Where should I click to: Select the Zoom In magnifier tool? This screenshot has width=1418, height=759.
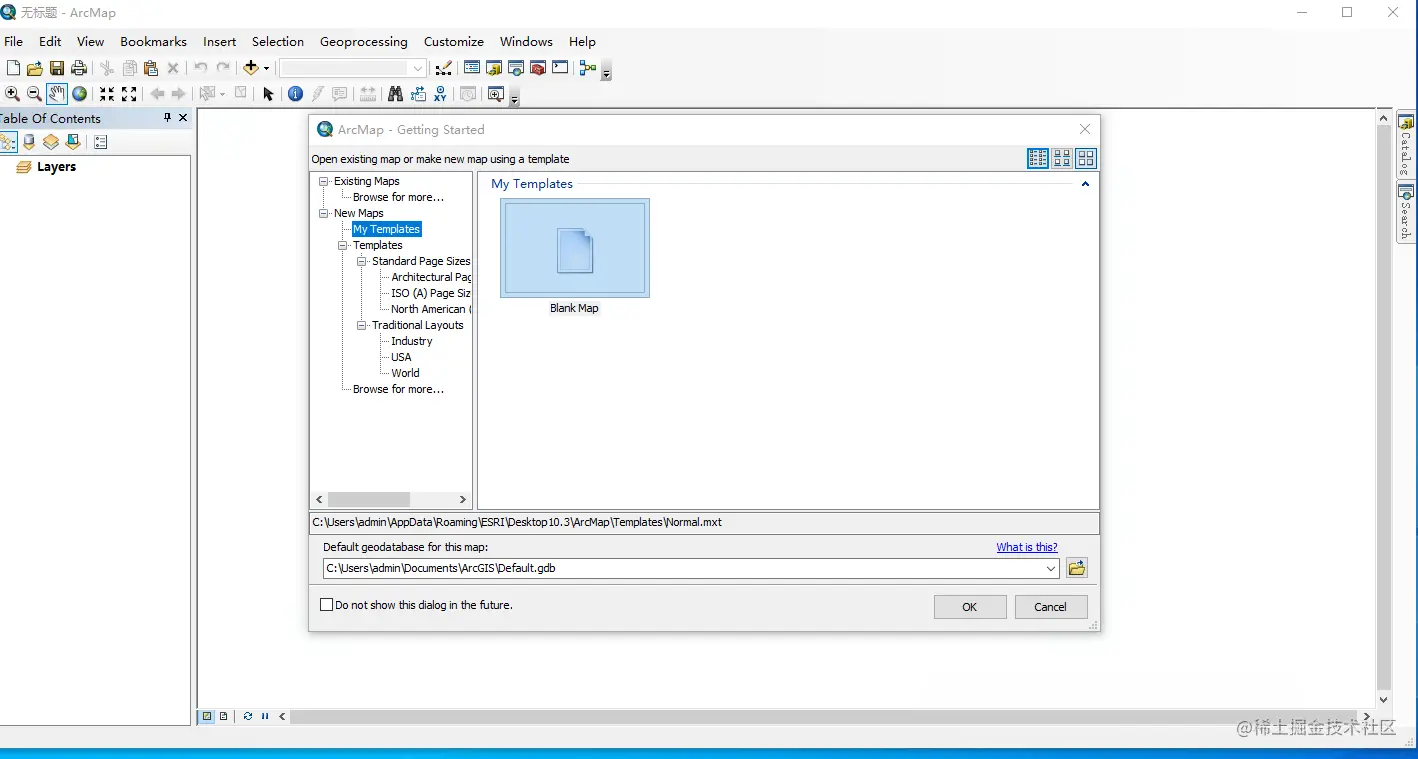[x=12, y=94]
